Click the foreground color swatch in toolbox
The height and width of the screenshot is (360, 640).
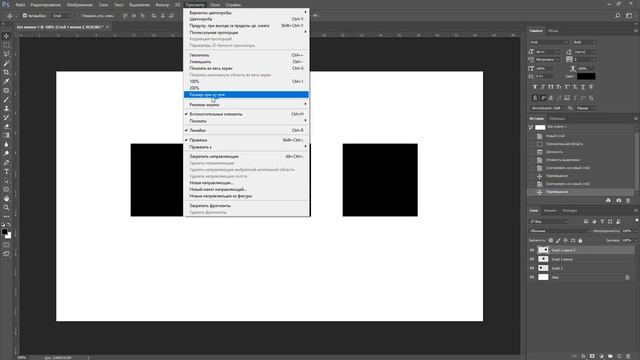pyautogui.click(x=4, y=232)
